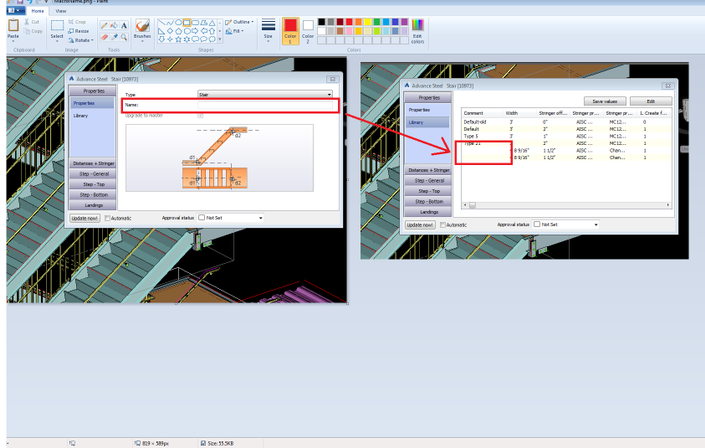Open the Type dropdown showing Stair
The height and width of the screenshot is (448, 705).
tap(265, 94)
